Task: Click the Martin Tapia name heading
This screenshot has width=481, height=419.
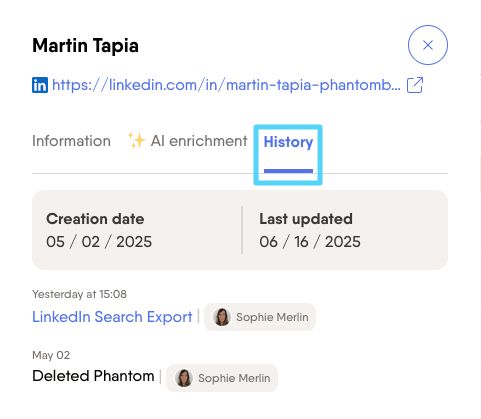Action: tap(85, 46)
